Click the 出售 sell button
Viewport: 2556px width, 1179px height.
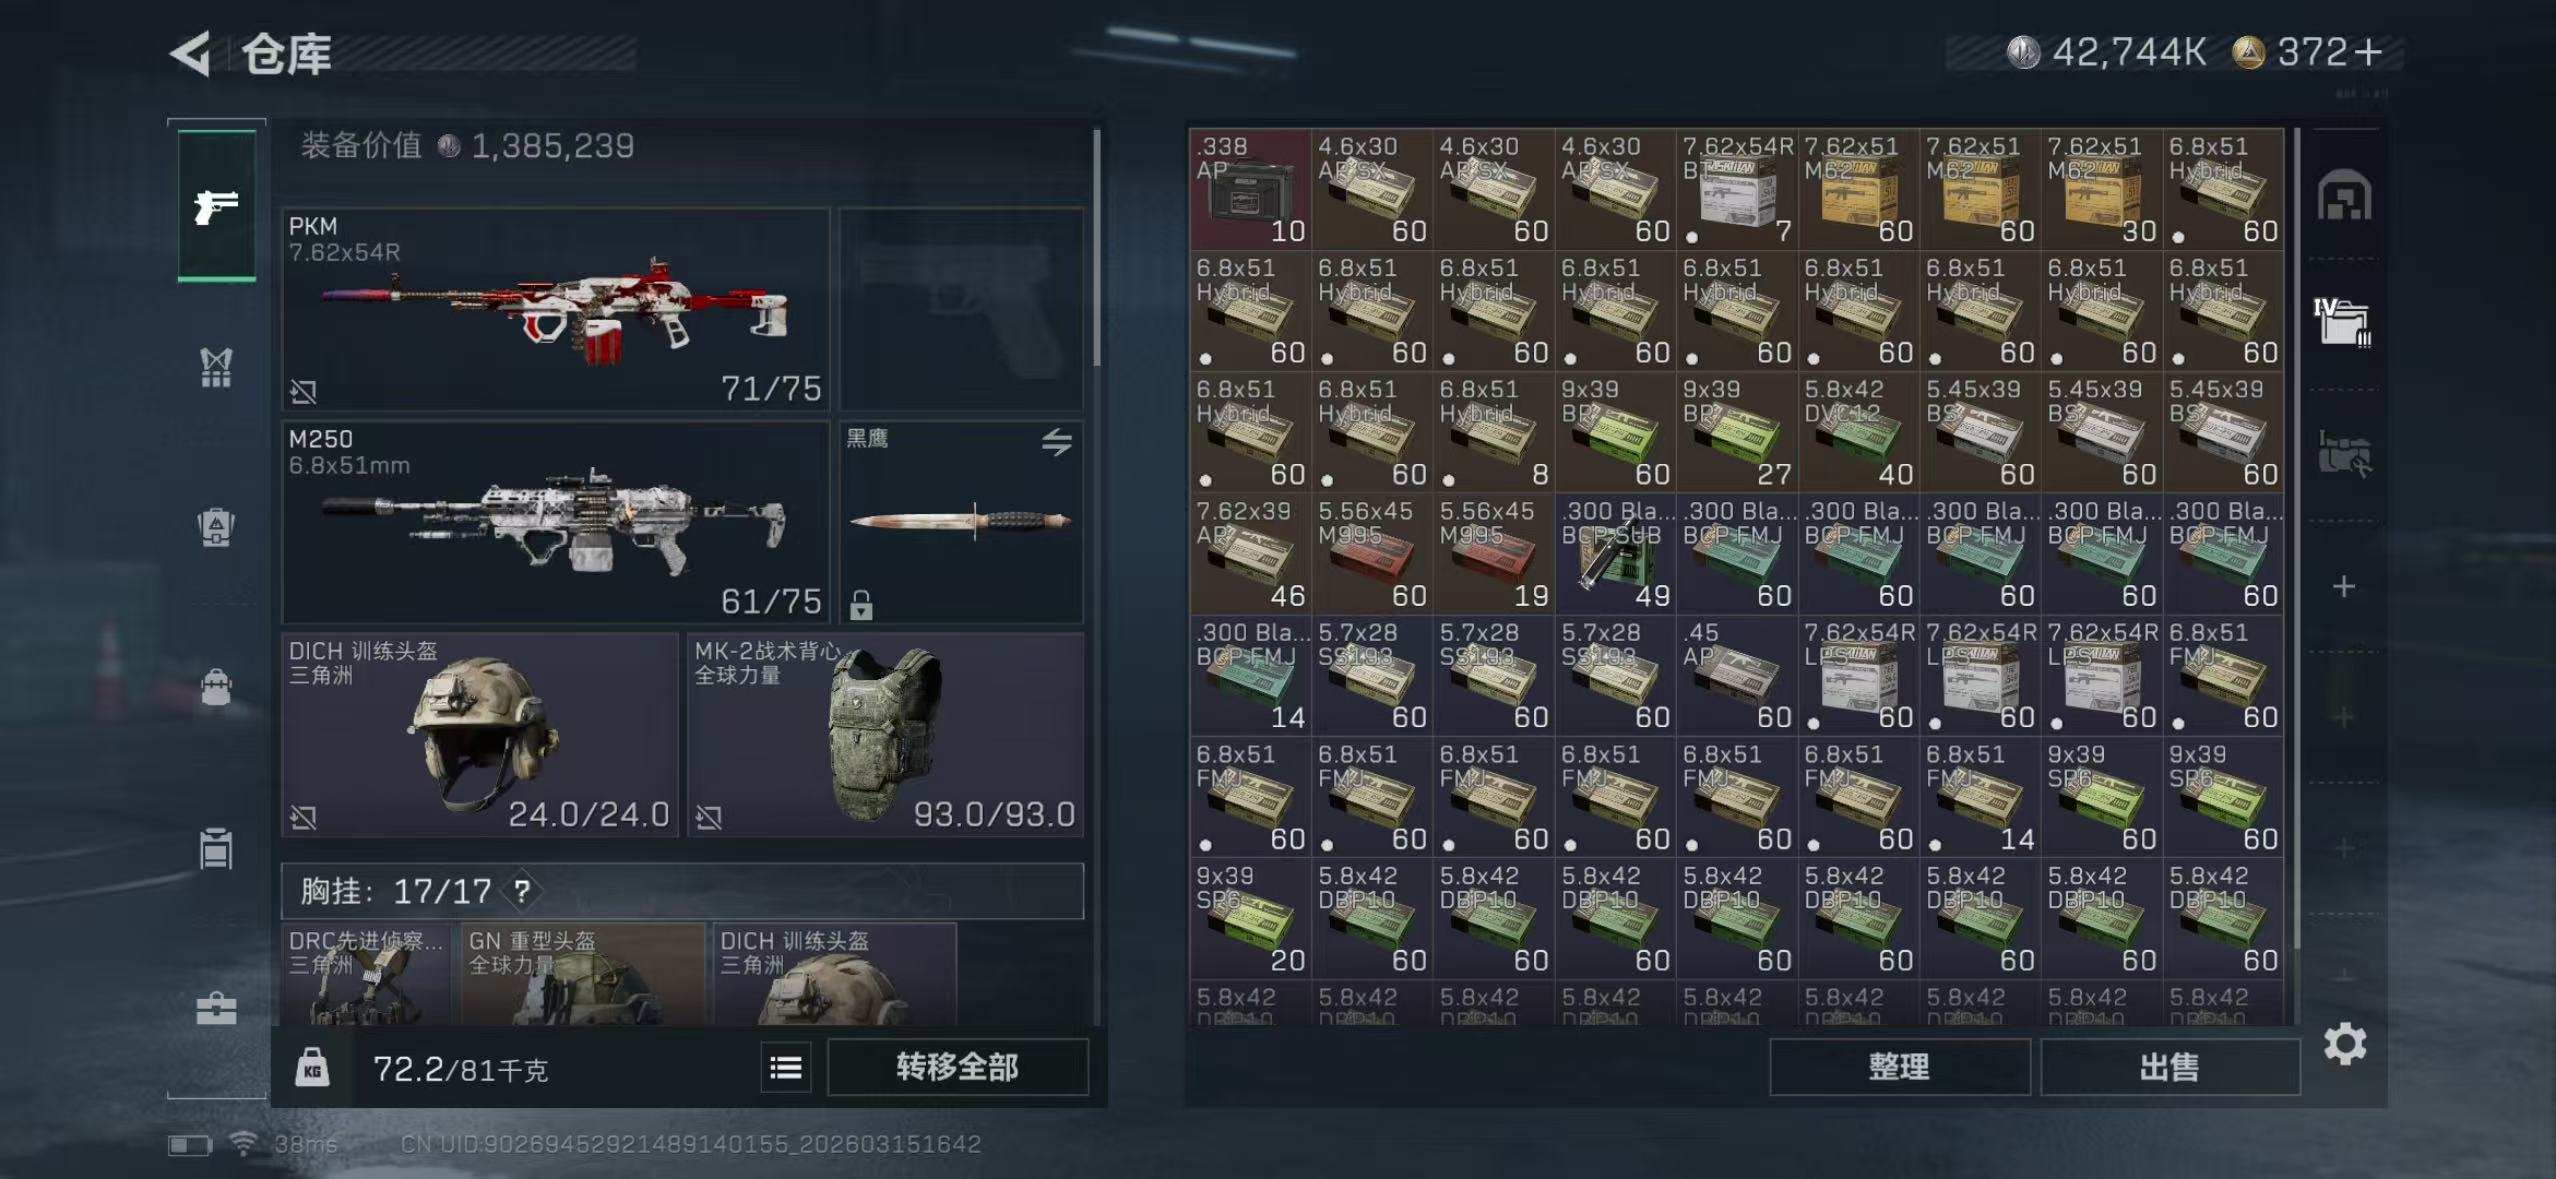[2169, 1067]
